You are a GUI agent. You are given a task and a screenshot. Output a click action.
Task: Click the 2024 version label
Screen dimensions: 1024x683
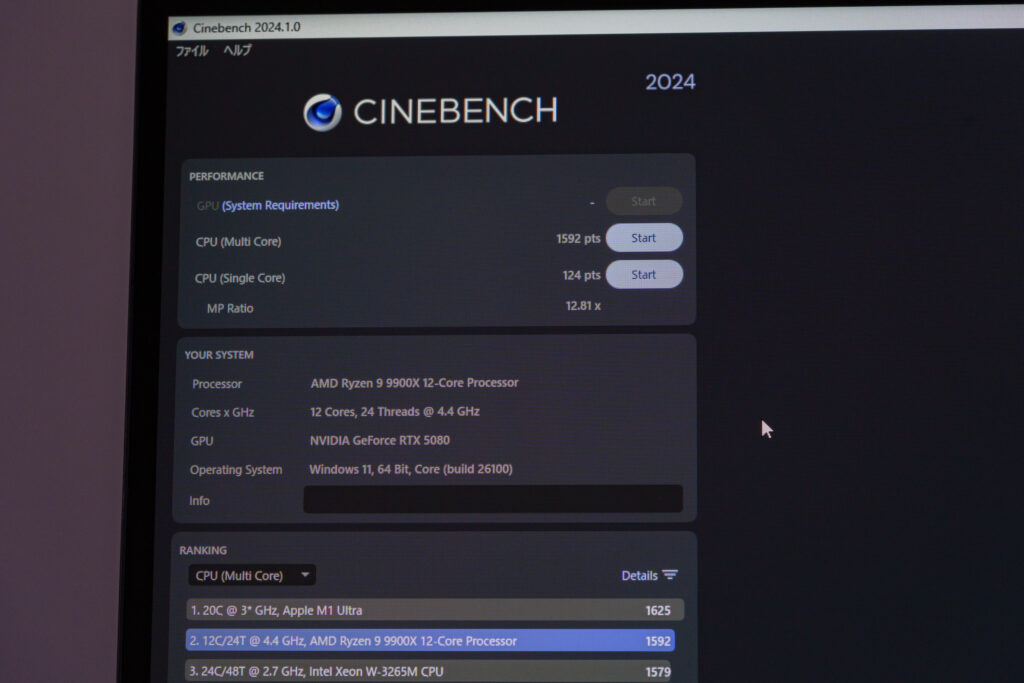670,82
